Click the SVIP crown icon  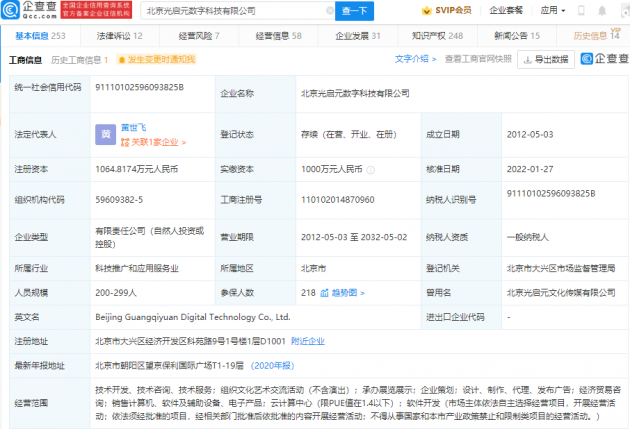pos(426,11)
